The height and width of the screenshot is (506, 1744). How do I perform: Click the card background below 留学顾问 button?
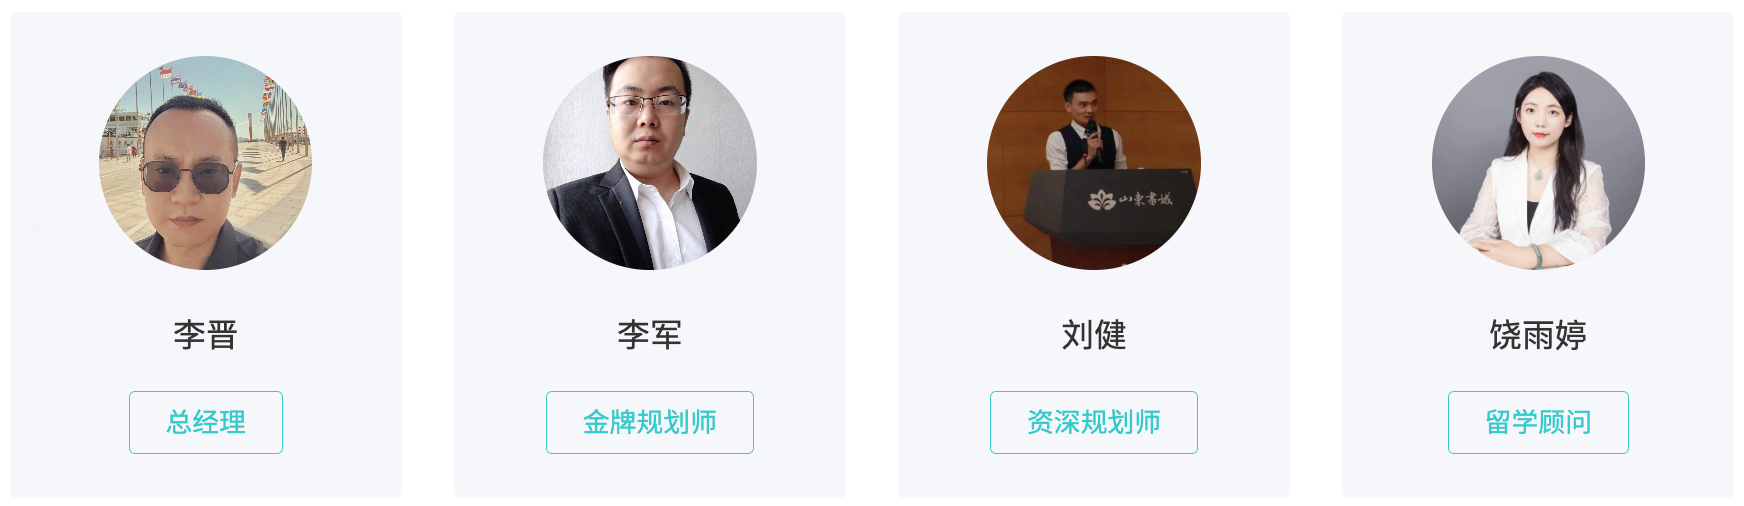pos(1538,476)
